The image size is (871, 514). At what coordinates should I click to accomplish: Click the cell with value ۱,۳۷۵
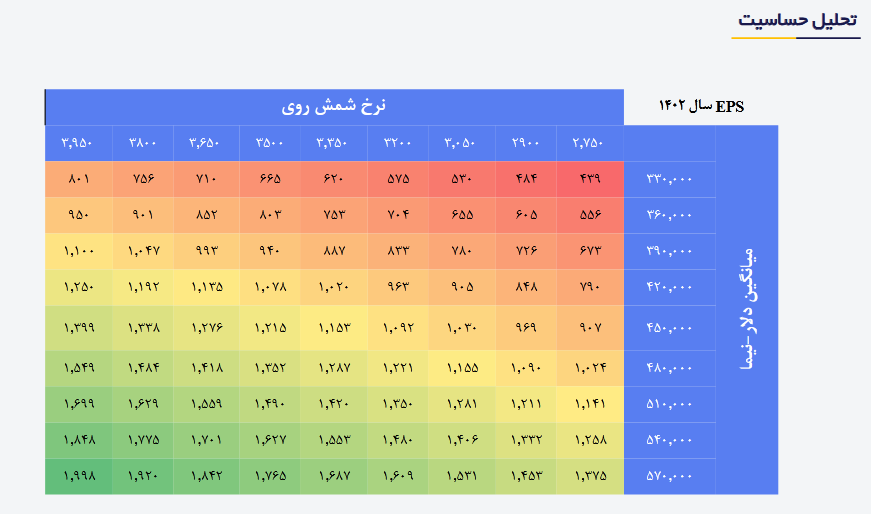589,476
